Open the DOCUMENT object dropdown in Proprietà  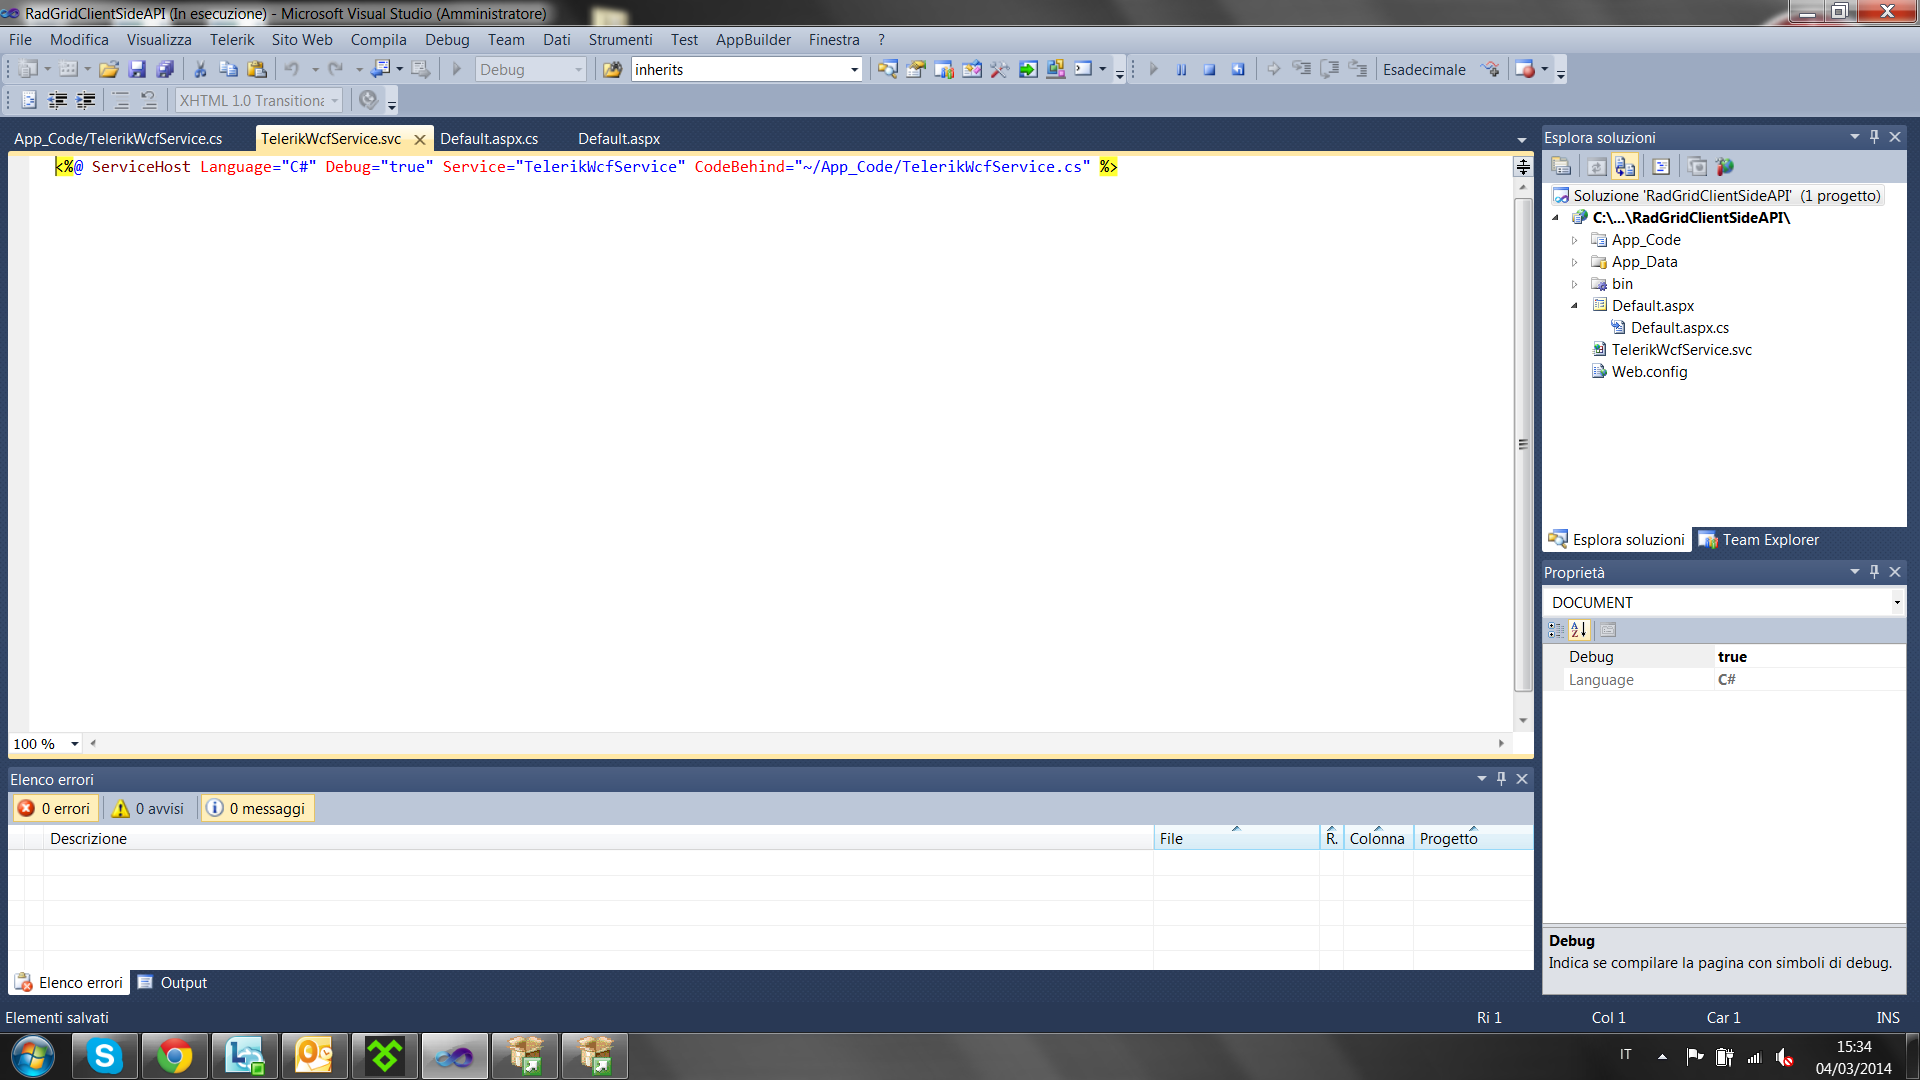point(1896,602)
